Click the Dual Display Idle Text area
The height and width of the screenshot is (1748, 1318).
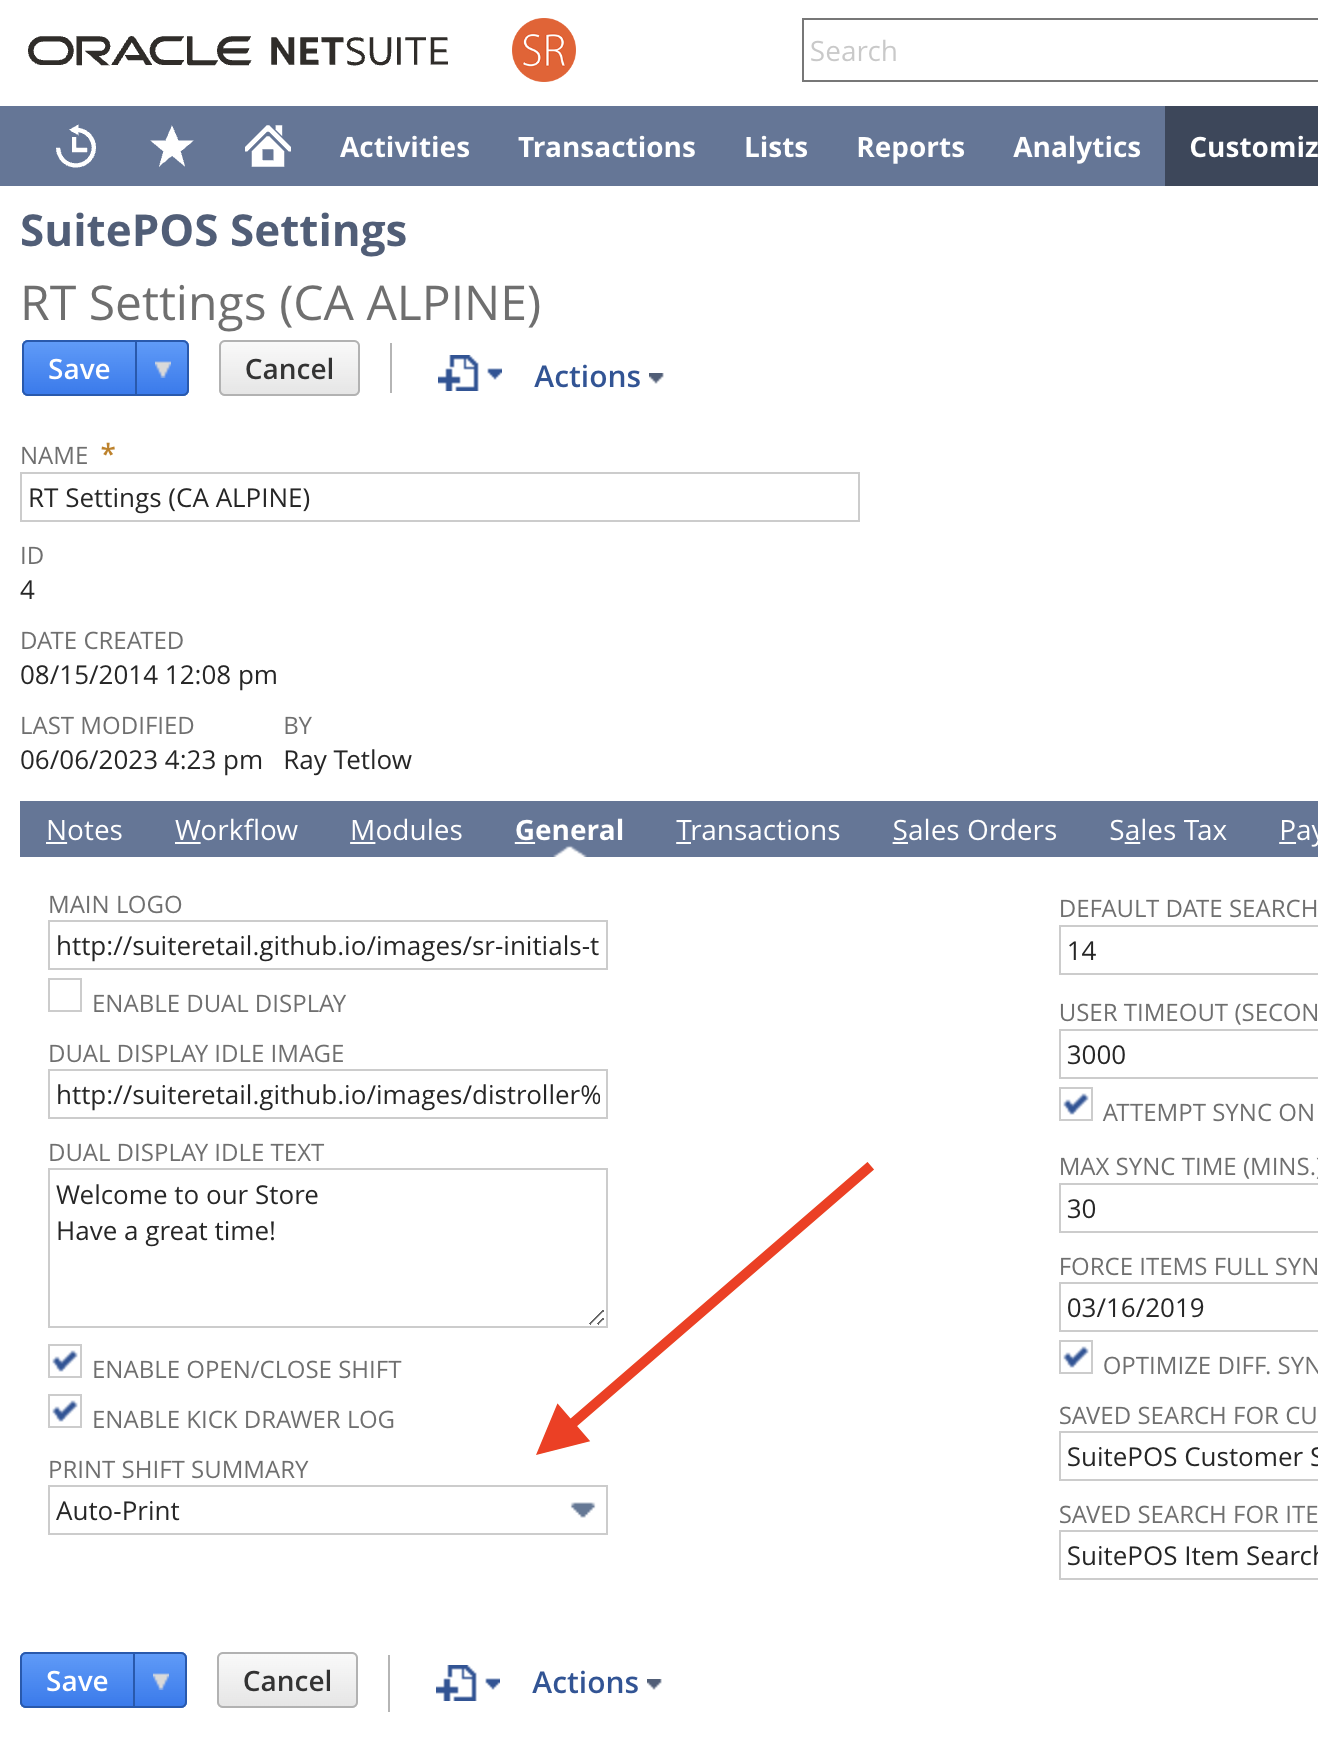coord(328,1248)
